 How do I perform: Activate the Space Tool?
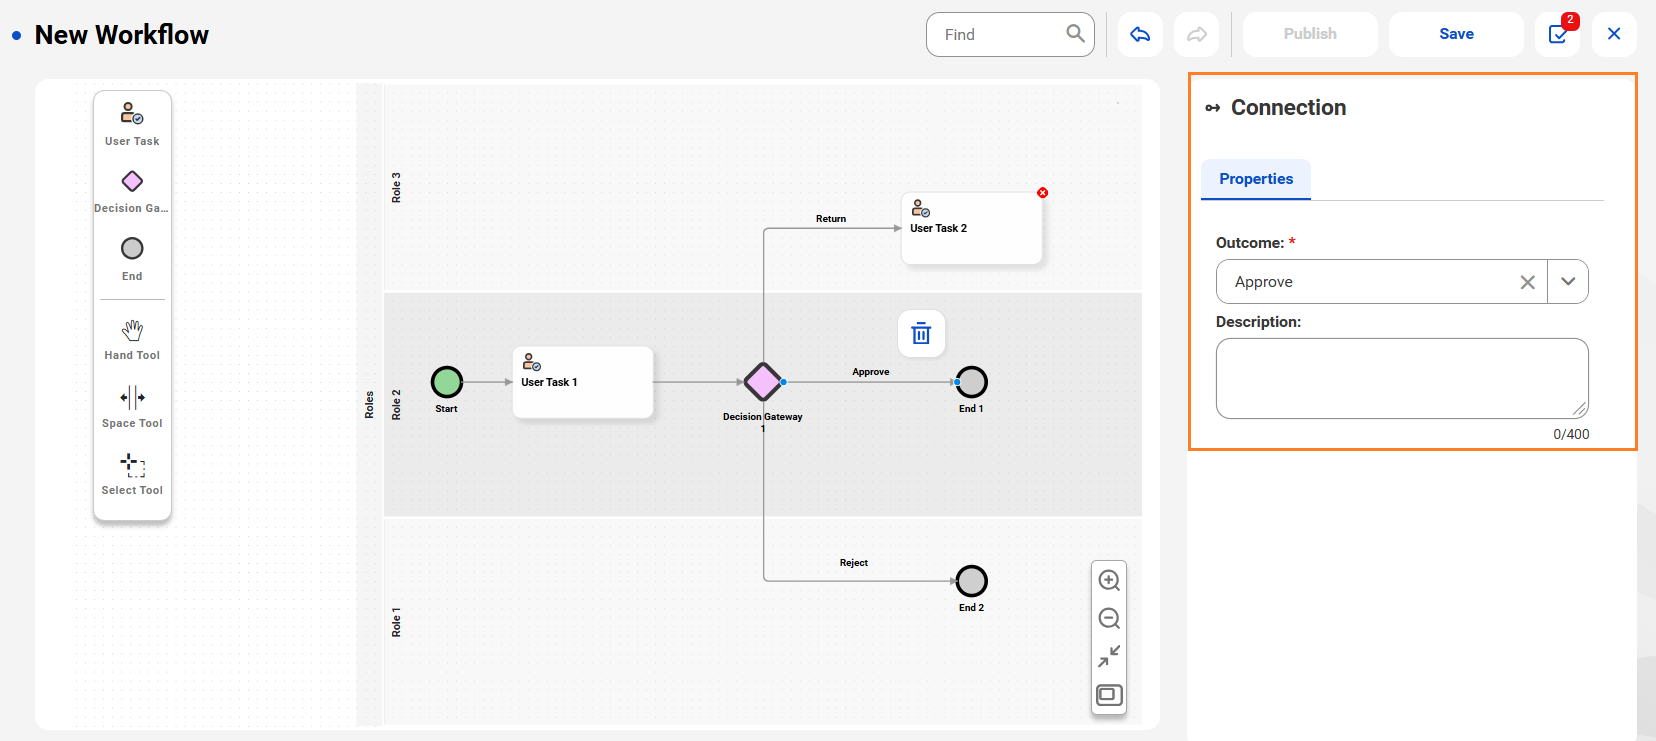tap(132, 407)
